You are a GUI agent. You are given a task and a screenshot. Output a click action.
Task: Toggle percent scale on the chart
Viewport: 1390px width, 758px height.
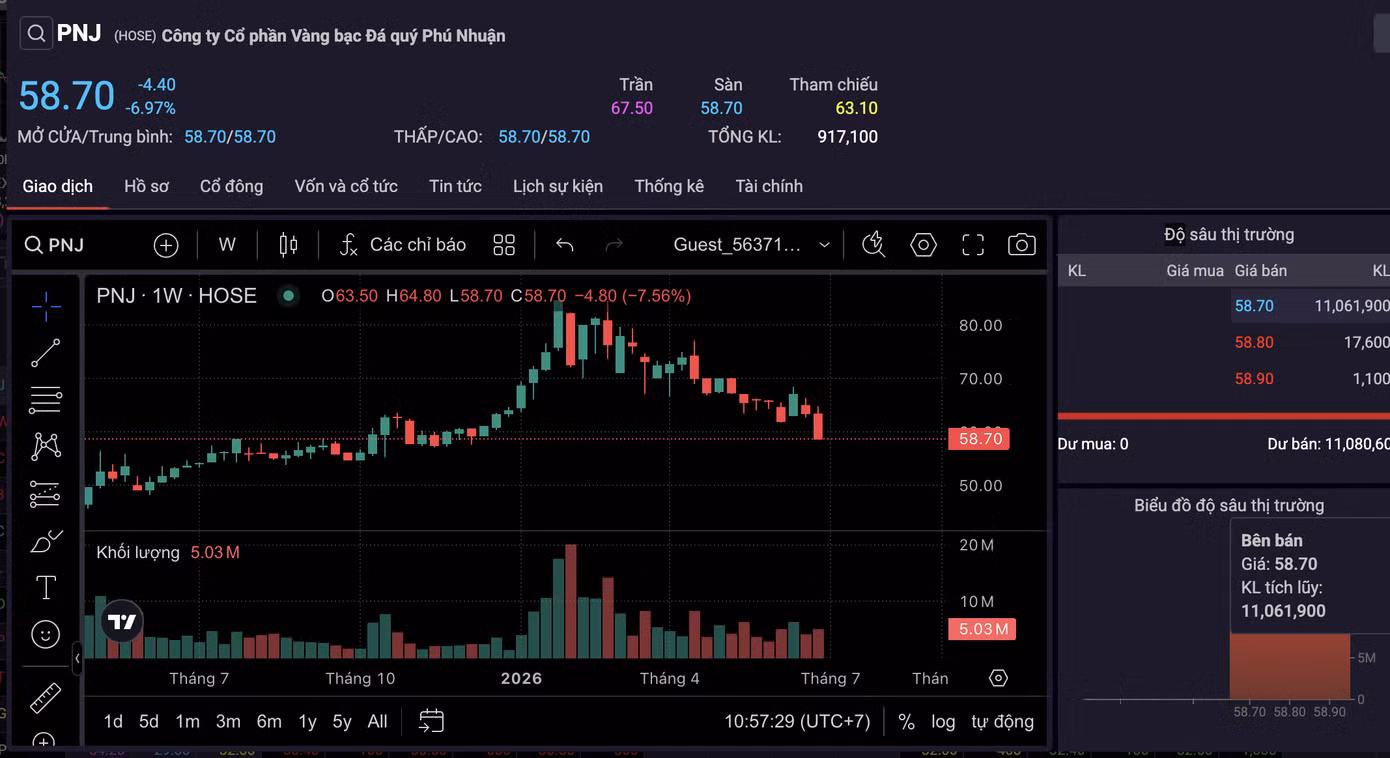pyautogui.click(x=906, y=721)
